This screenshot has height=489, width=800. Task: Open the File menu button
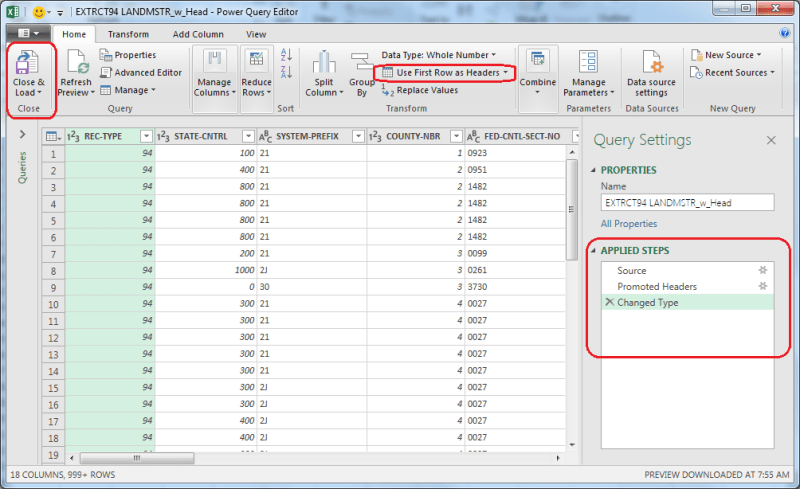pyautogui.click(x=28, y=33)
